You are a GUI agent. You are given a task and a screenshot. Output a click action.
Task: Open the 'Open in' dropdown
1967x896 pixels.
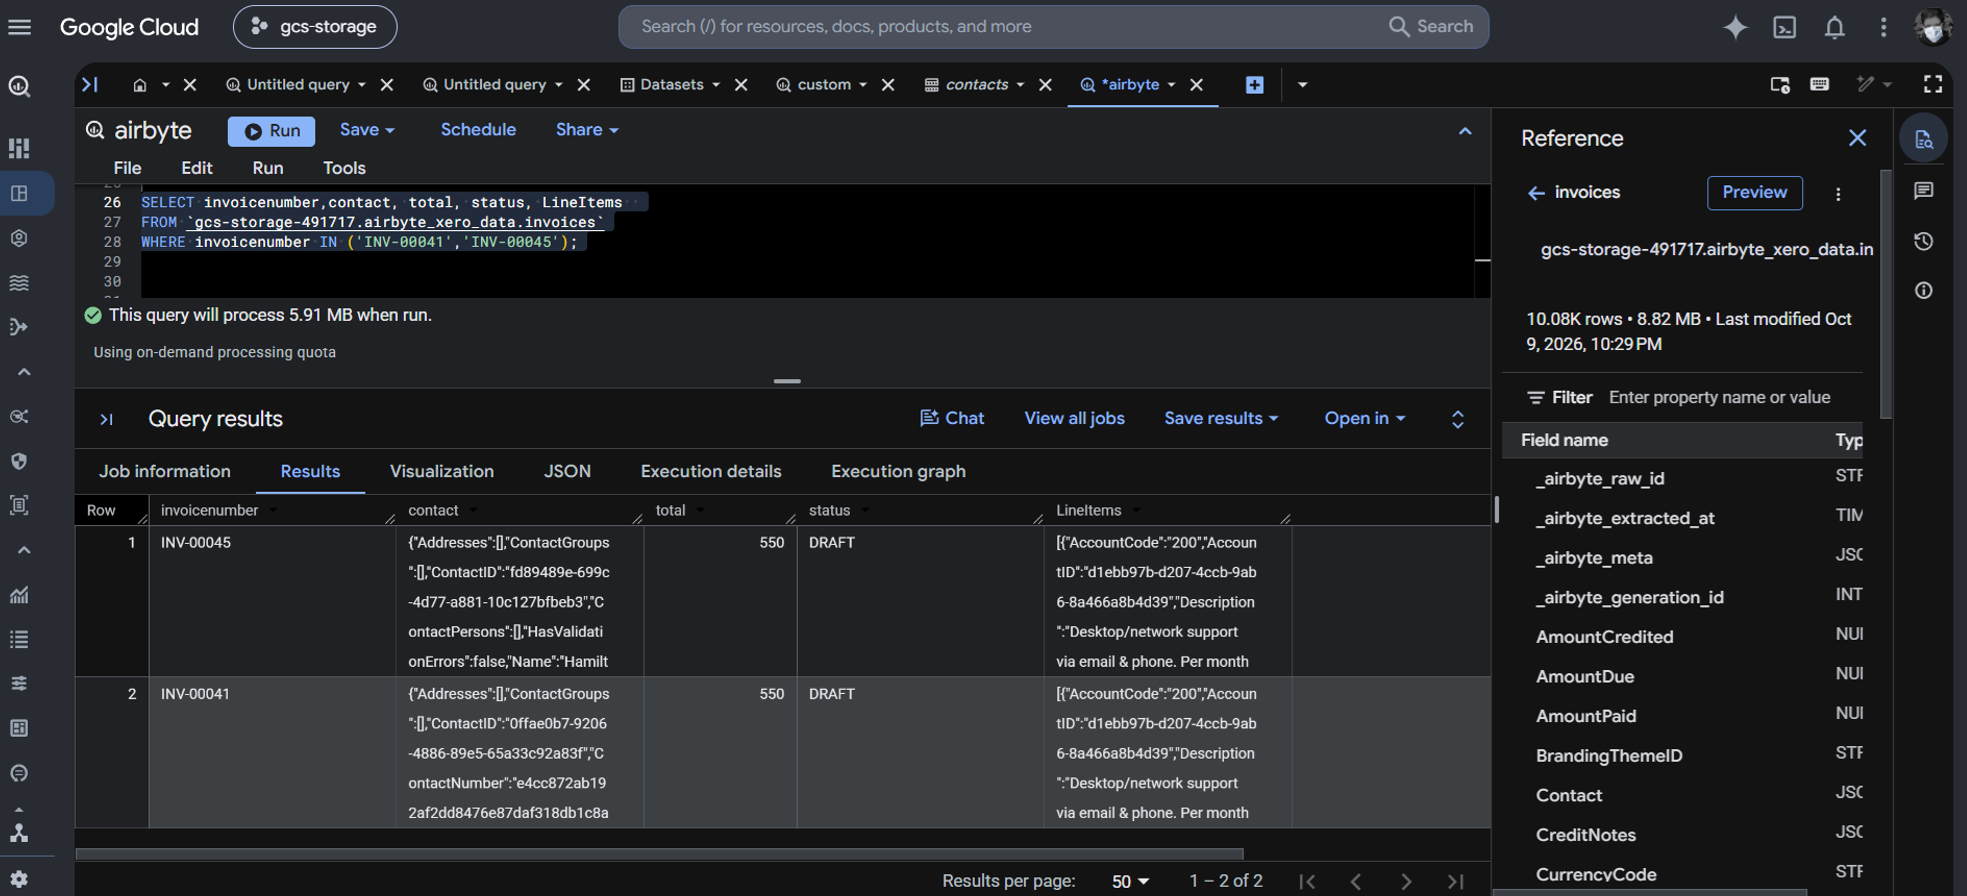1365,418
